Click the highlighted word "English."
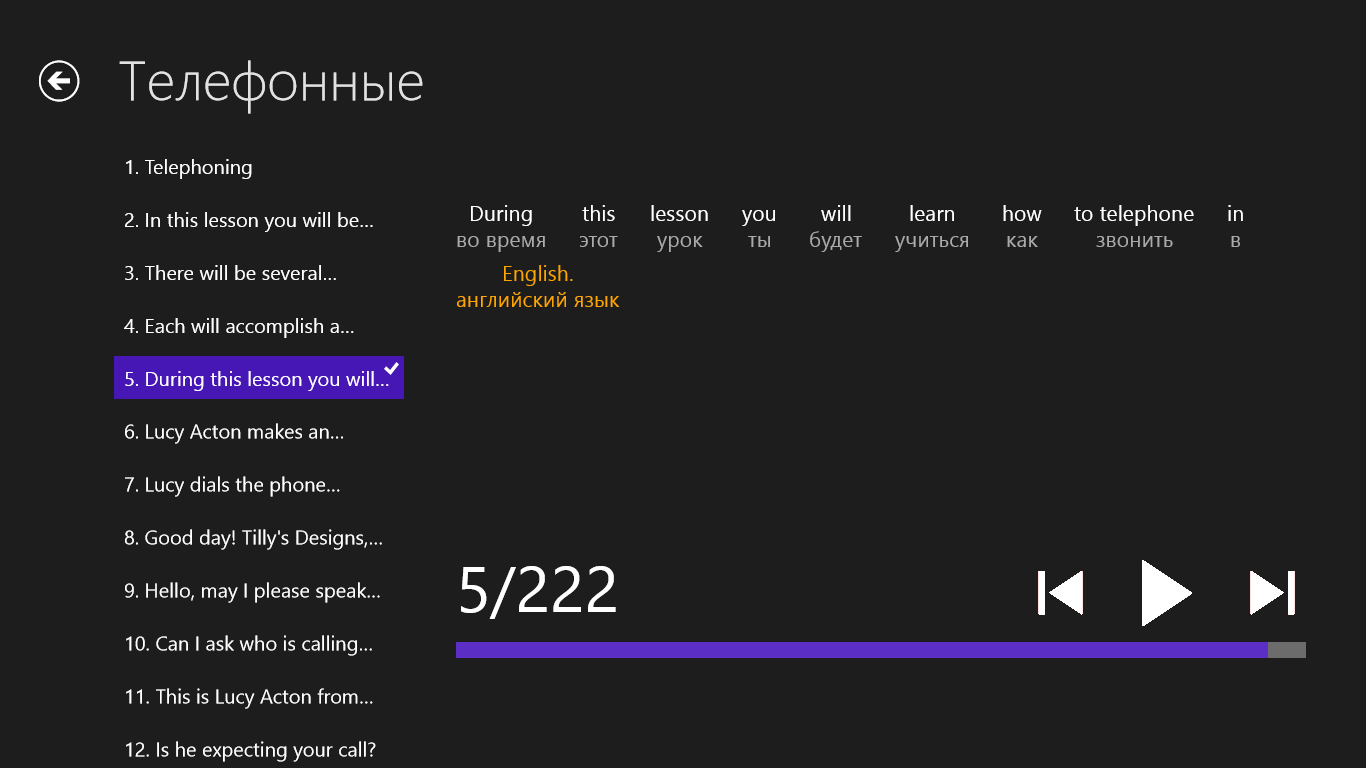 pos(538,274)
